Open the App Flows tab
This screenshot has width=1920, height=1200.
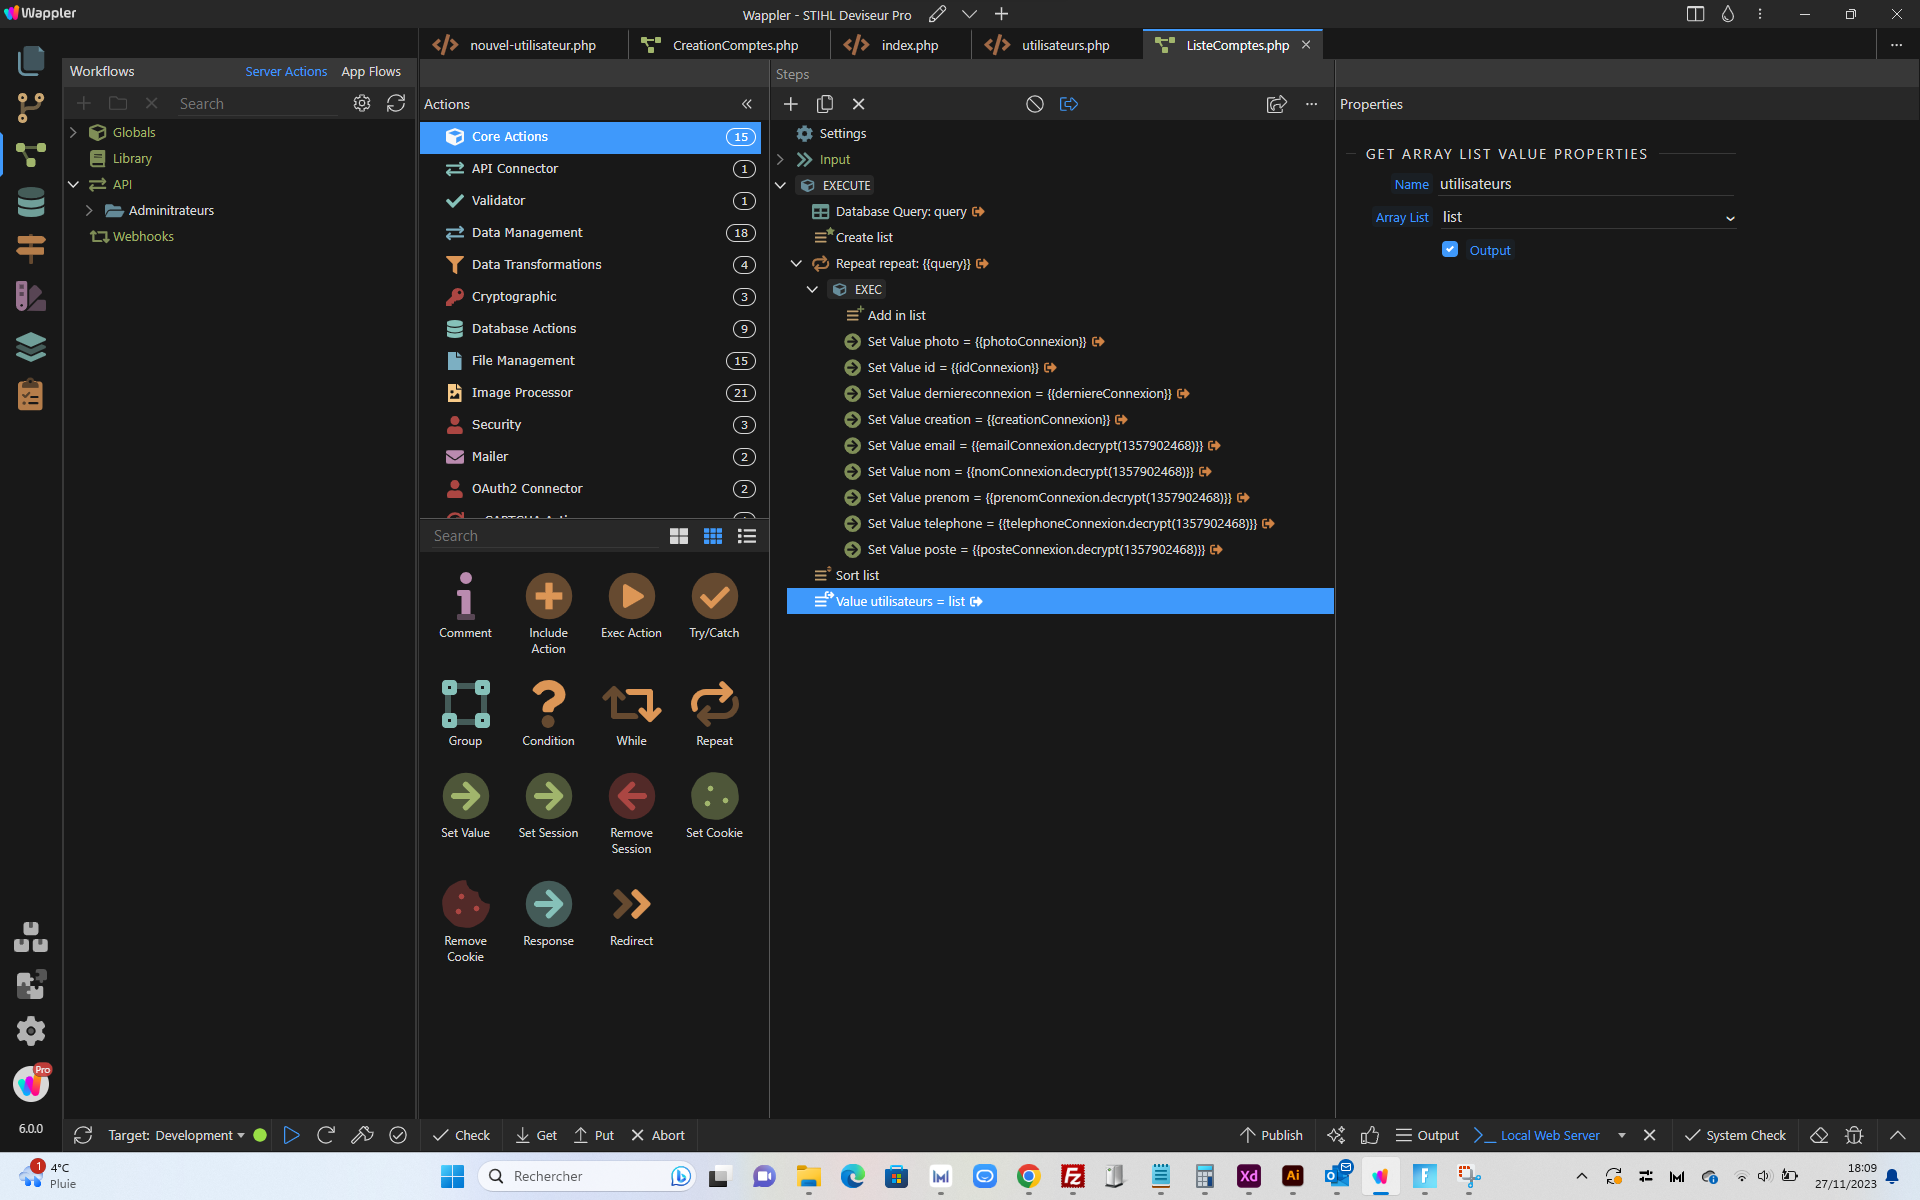[x=371, y=72]
